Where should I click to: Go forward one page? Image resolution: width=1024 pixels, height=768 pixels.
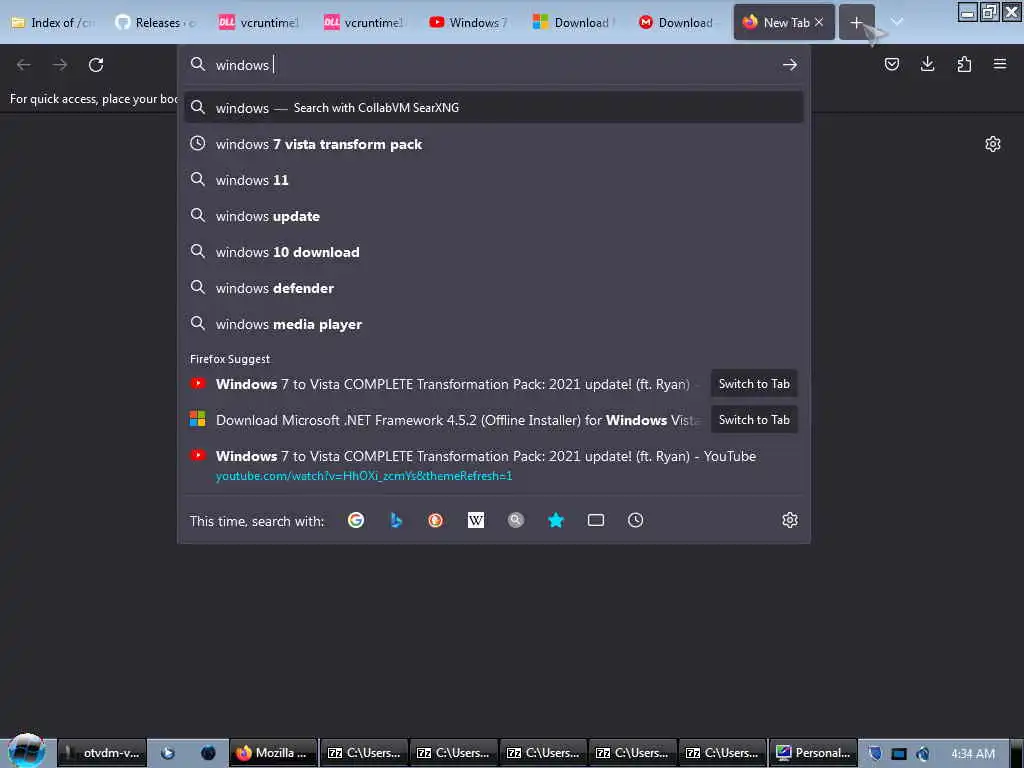pos(60,65)
